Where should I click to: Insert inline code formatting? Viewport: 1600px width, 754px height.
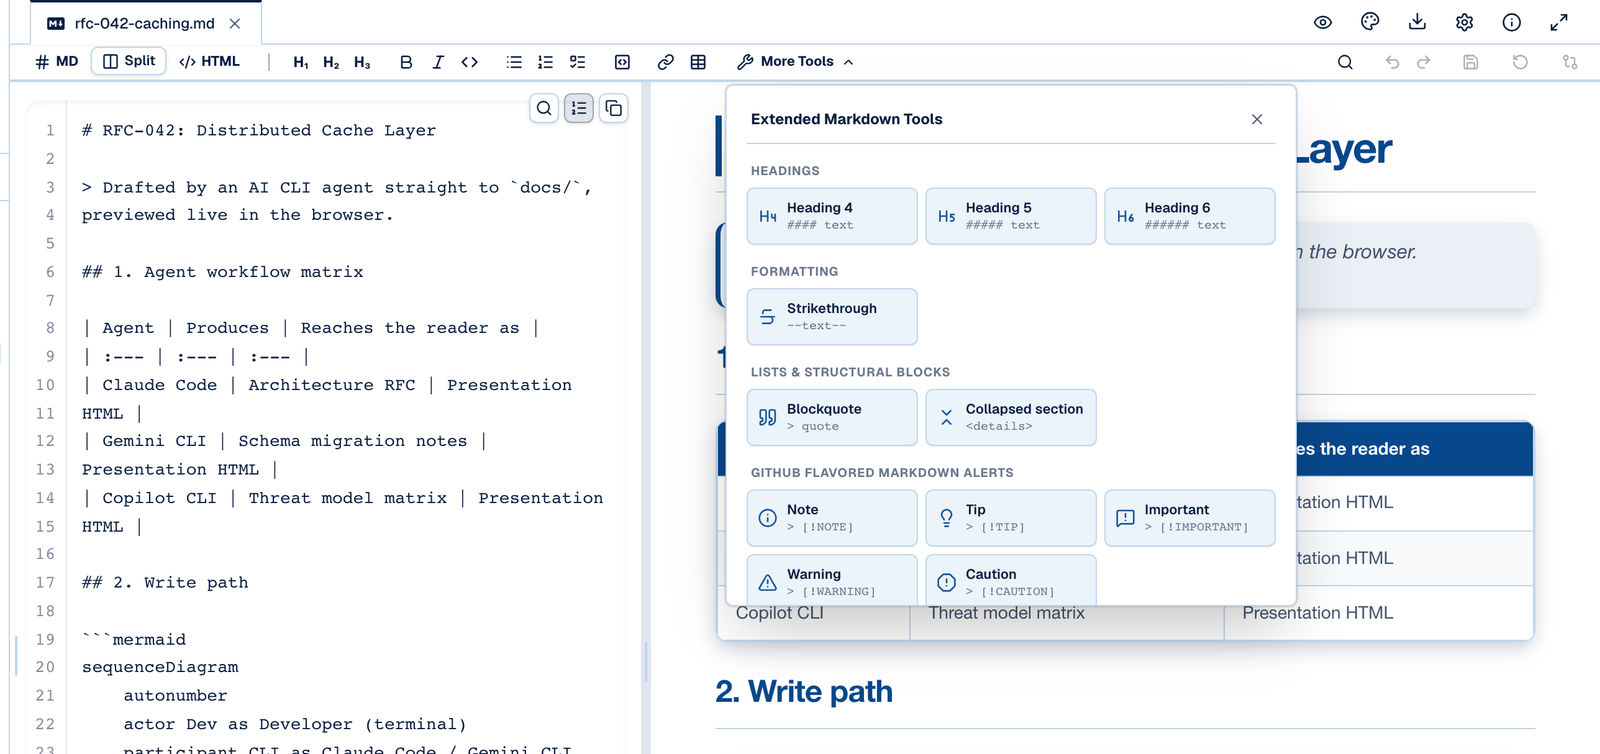pyautogui.click(x=470, y=62)
